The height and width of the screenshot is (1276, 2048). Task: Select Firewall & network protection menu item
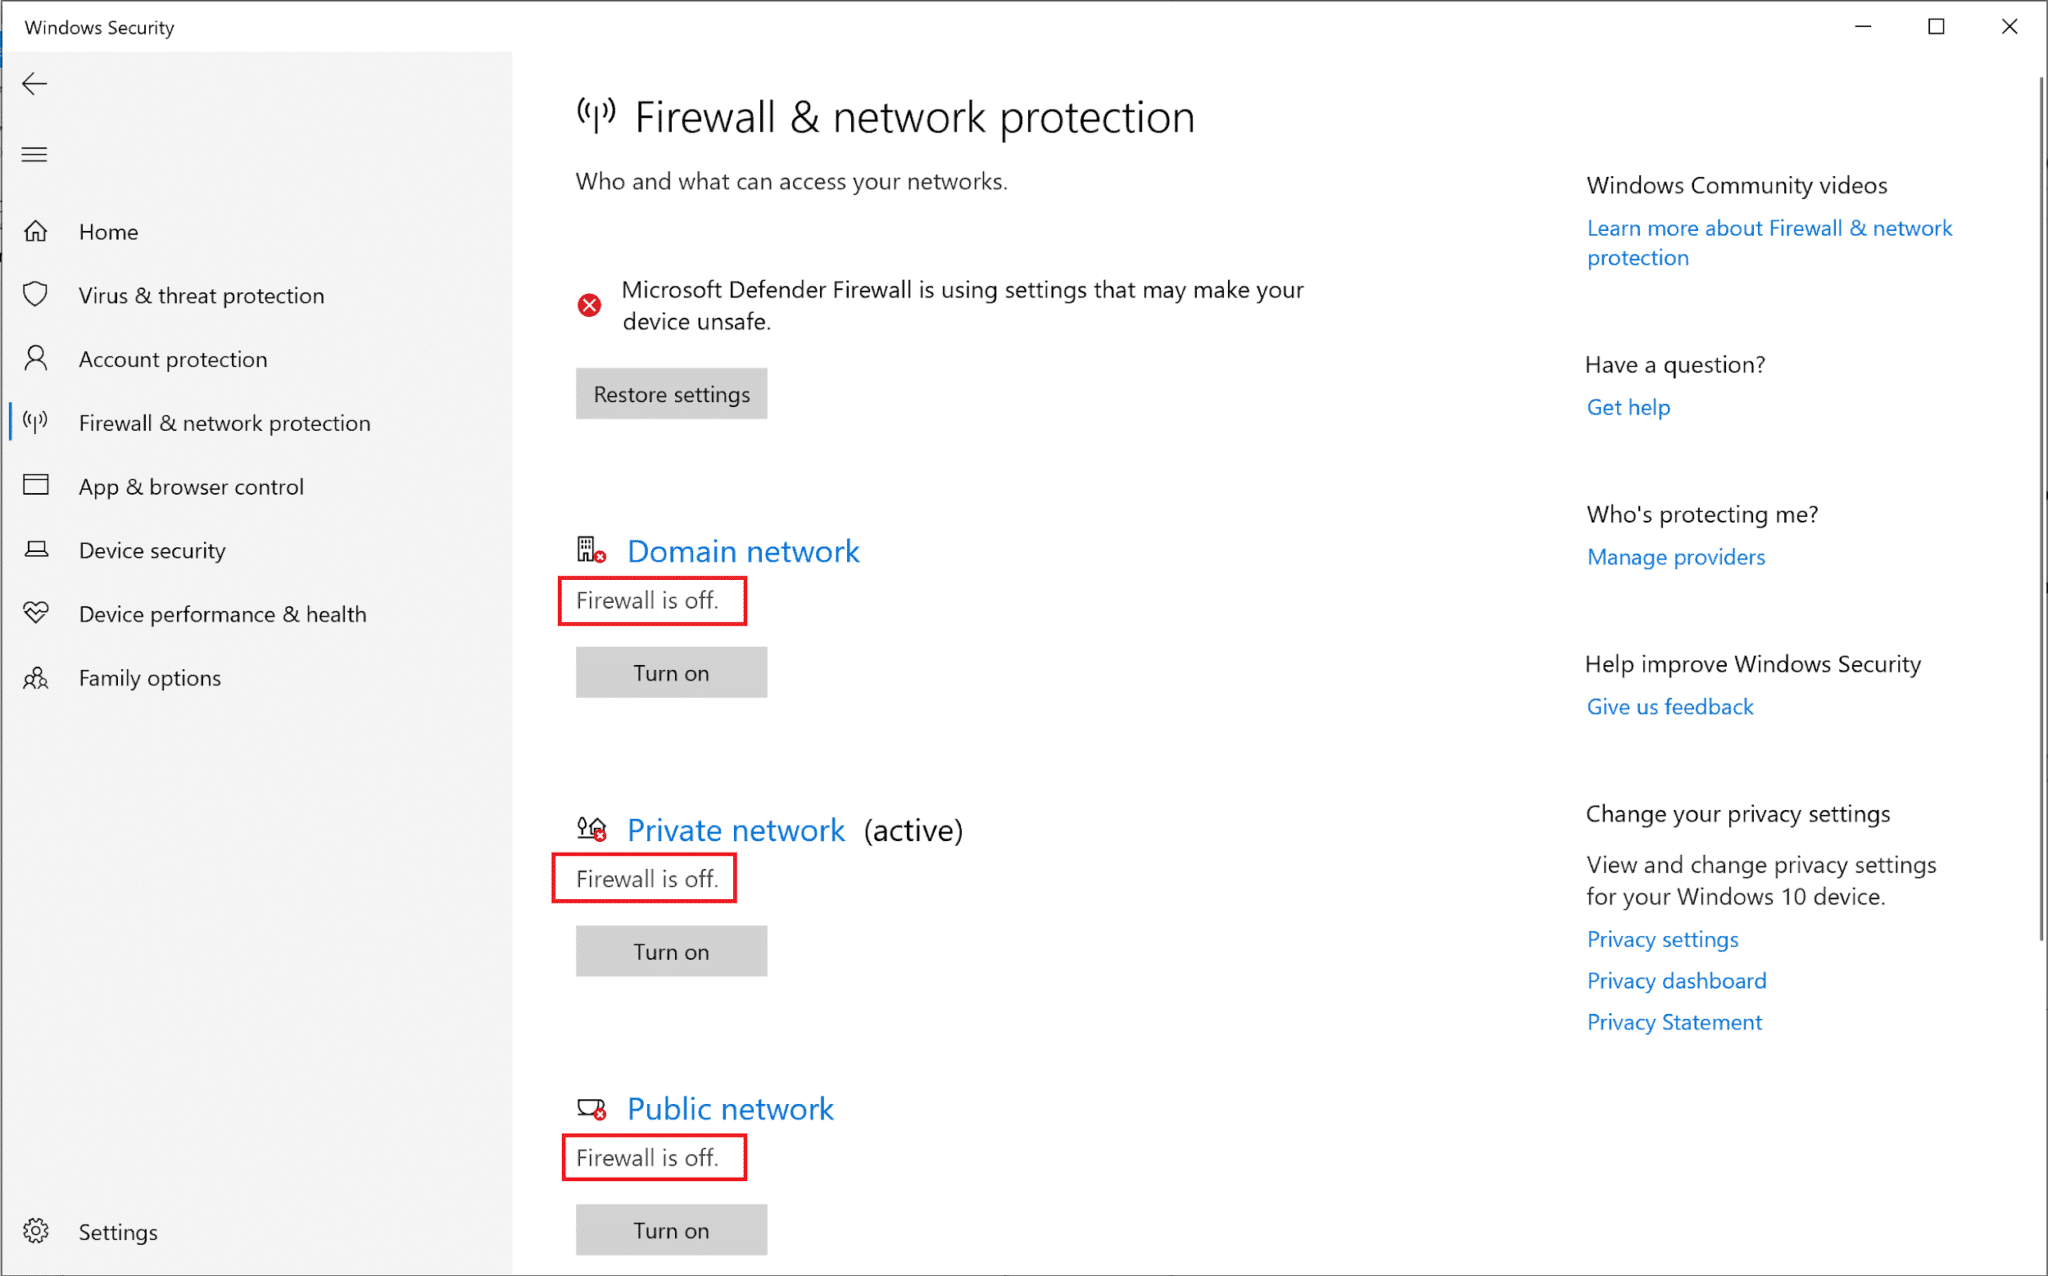[228, 422]
